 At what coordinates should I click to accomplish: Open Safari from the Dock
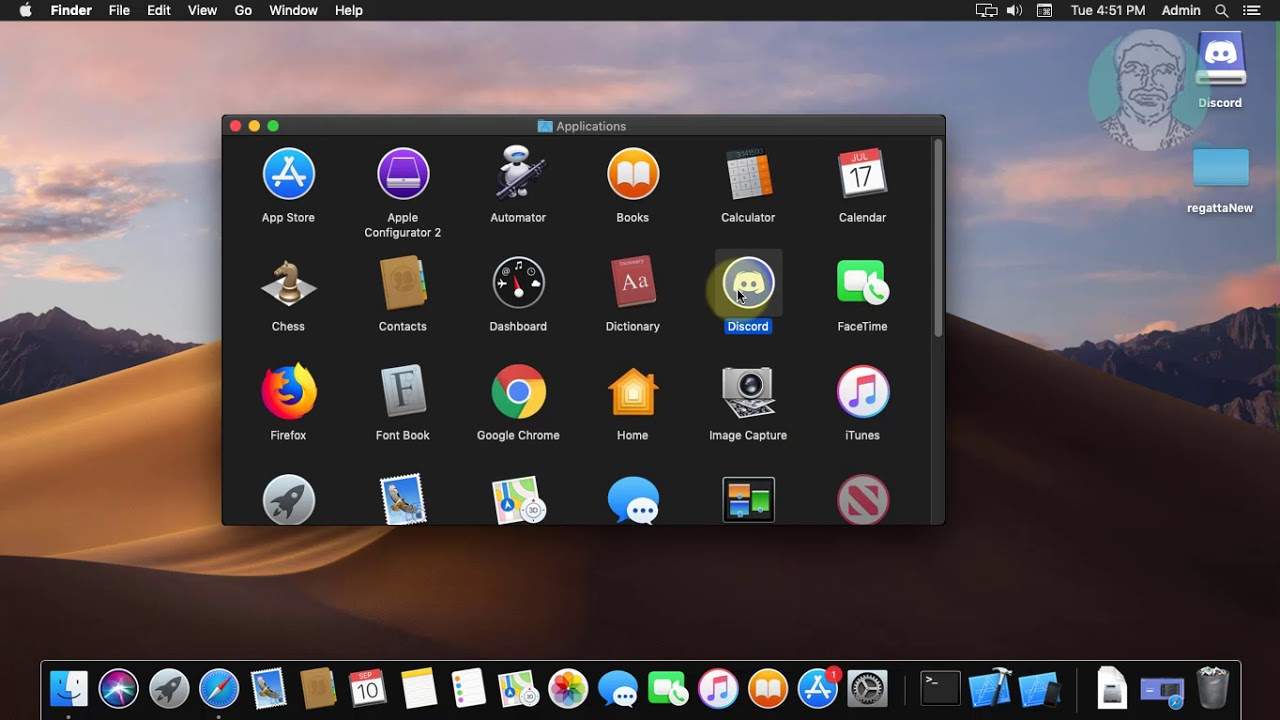[219, 688]
